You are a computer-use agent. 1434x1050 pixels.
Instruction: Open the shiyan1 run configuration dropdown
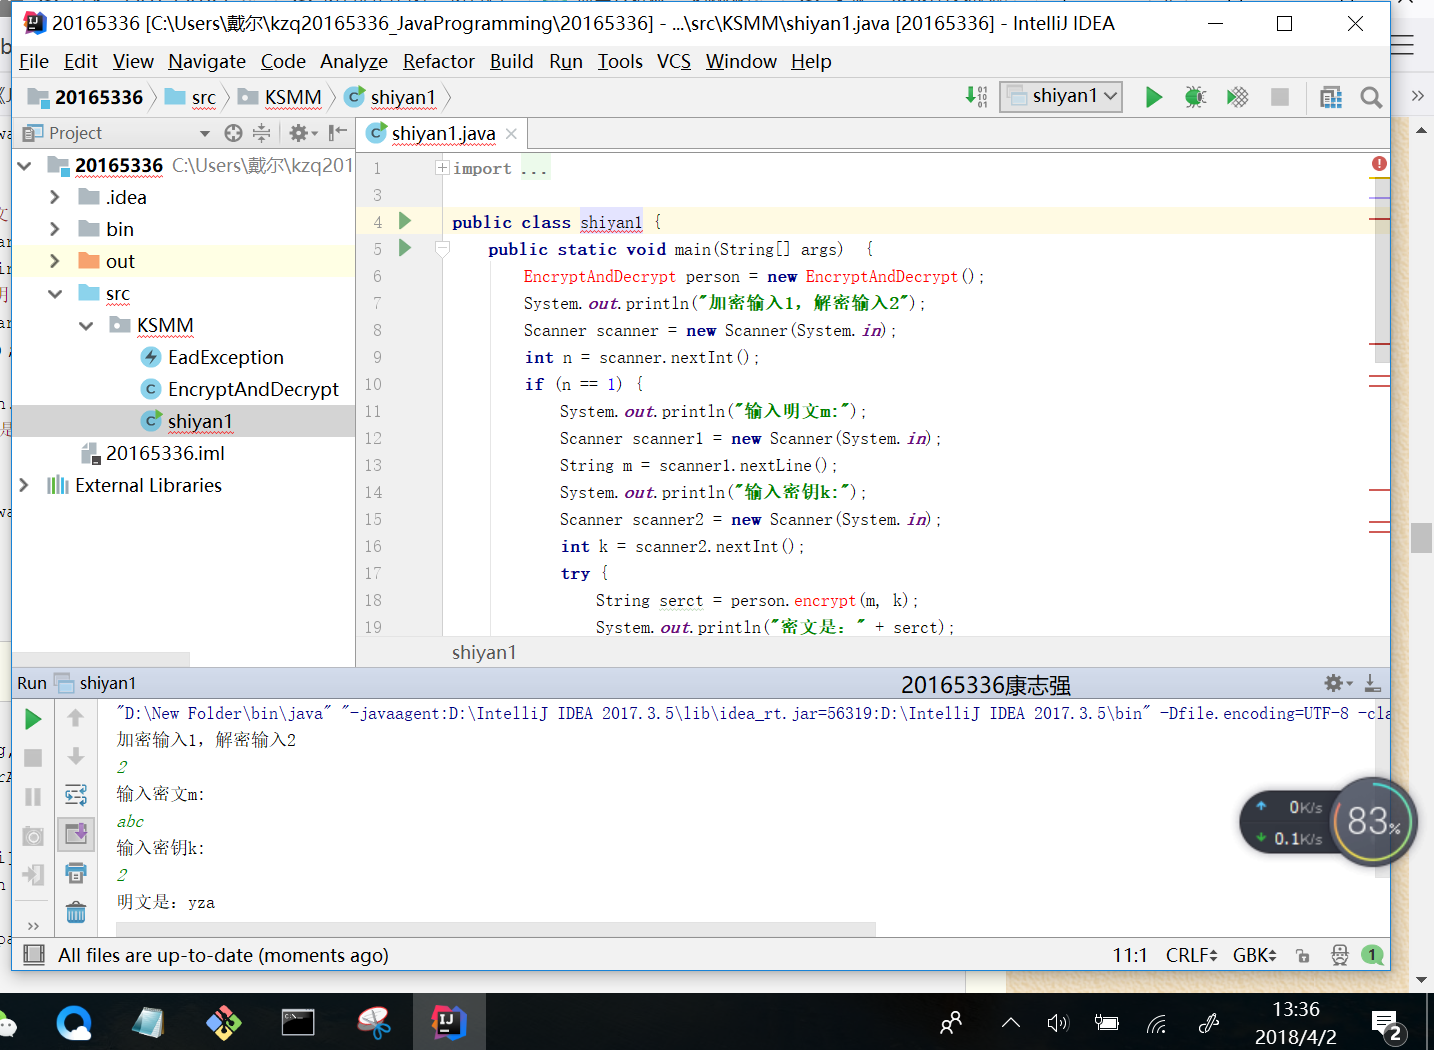click(1061, 97)
